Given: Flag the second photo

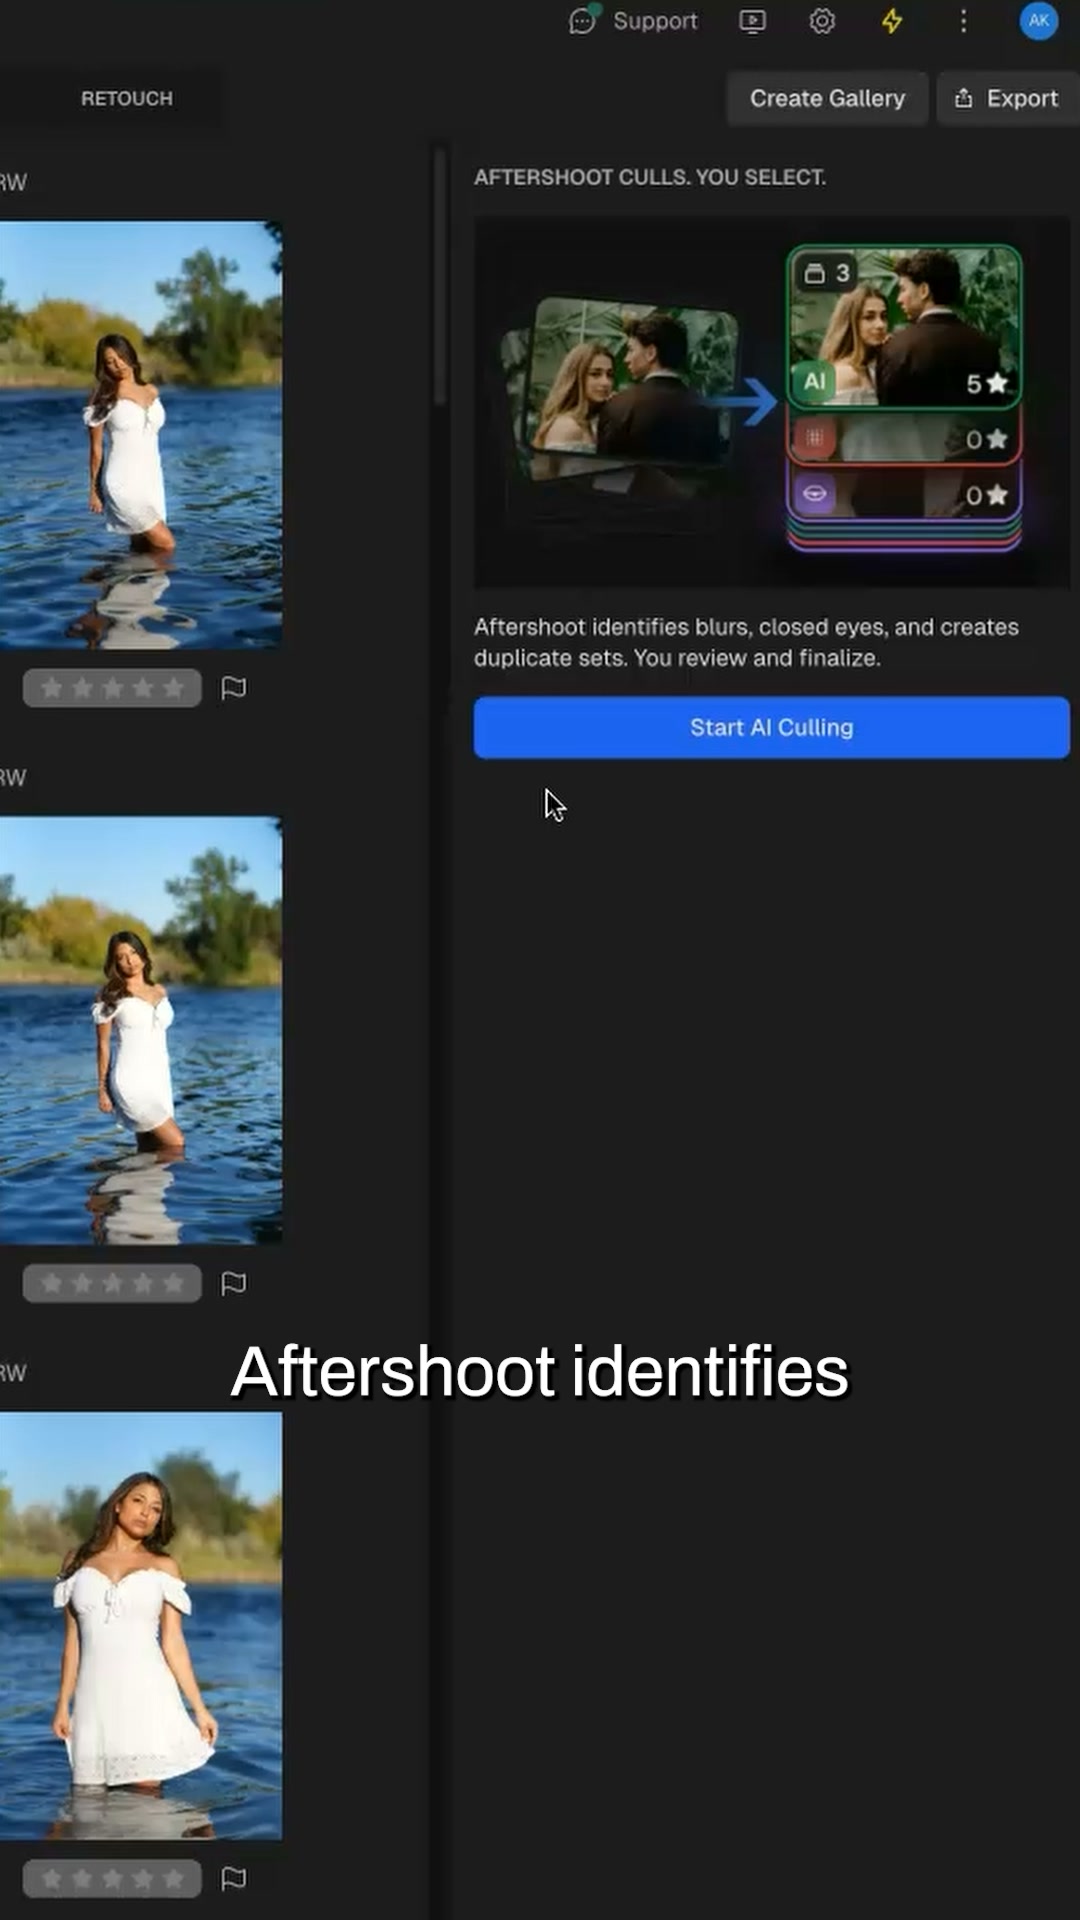Looking at the screenshot, I should 234,1283.
